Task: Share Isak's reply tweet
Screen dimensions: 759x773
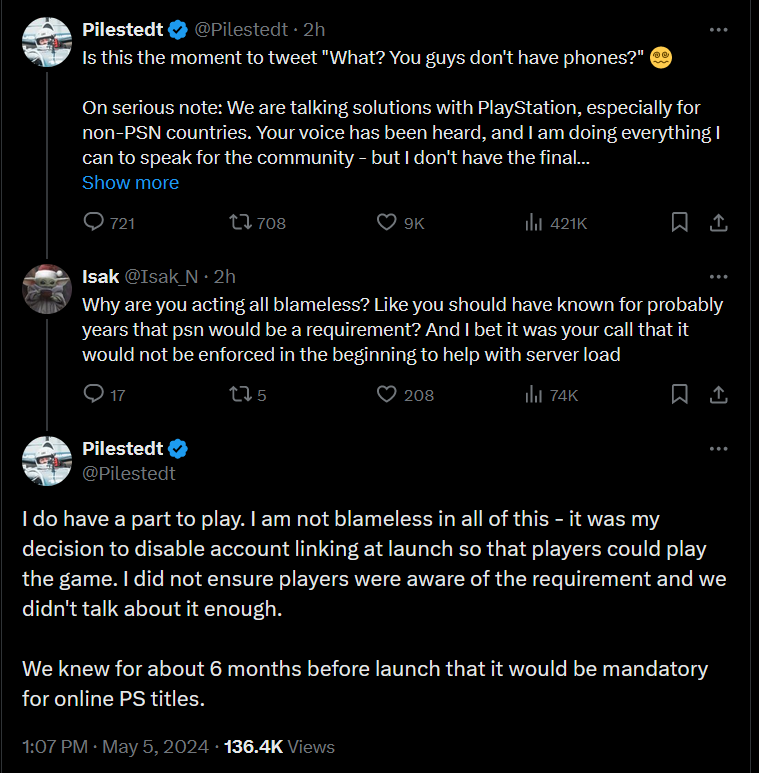Action: [x=717, y=395]
